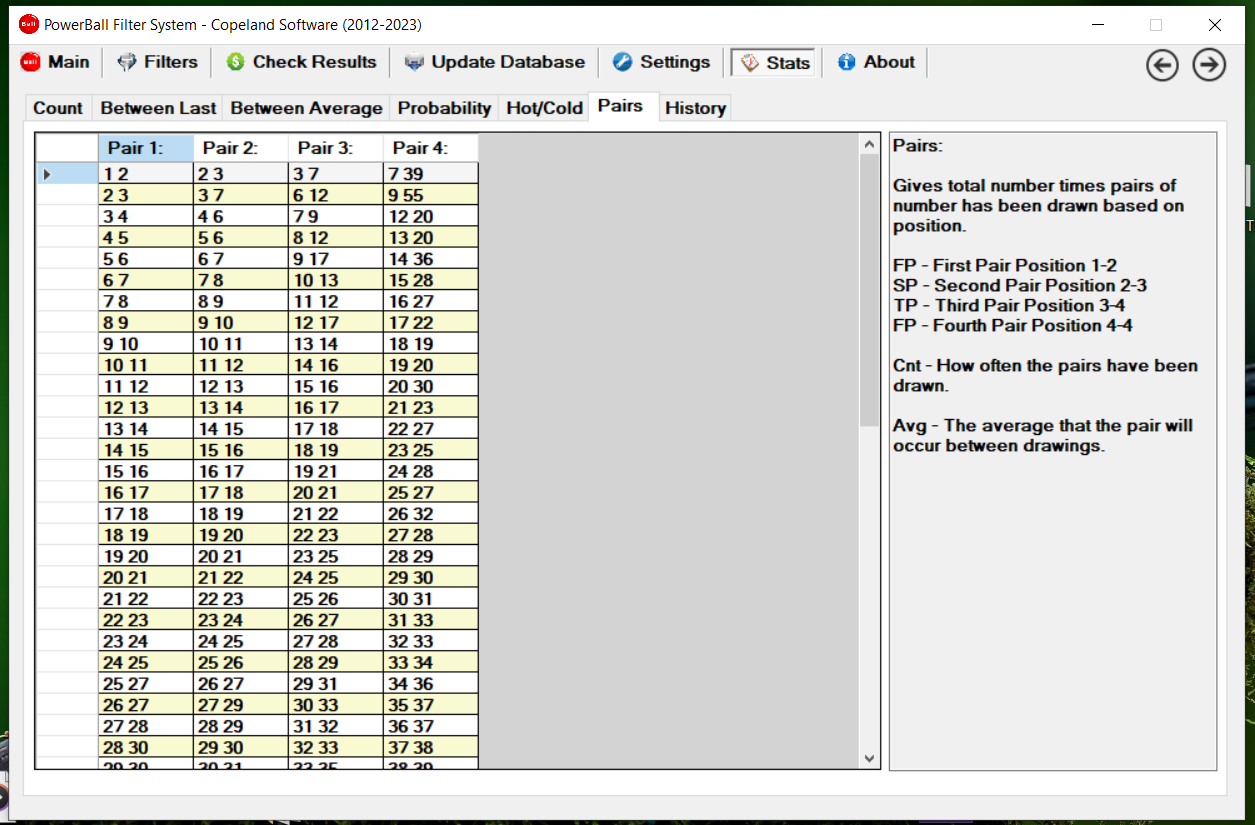The height and width of the screenshot is (825, 1255).
Task: Open the Main toolbar section
Action: point(55,62)
